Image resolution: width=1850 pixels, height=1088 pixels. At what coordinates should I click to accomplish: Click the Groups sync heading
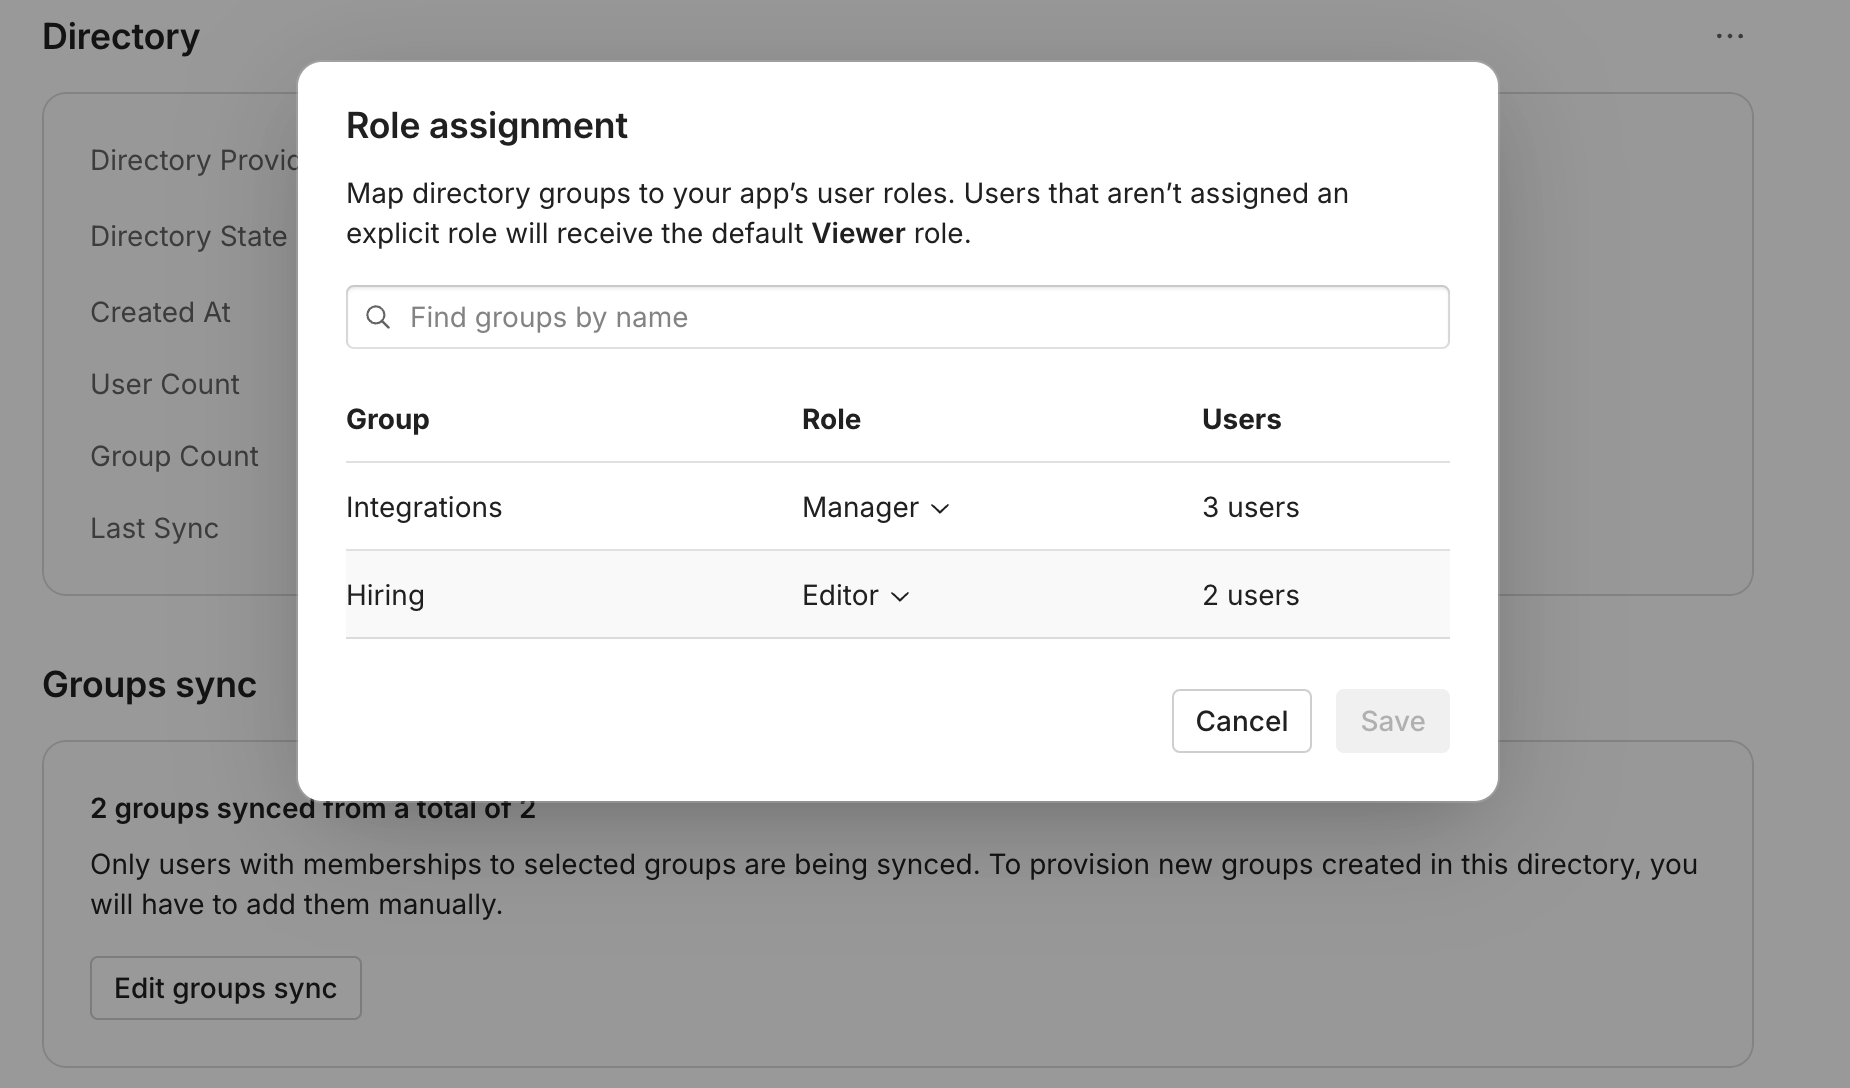point(150,684)
